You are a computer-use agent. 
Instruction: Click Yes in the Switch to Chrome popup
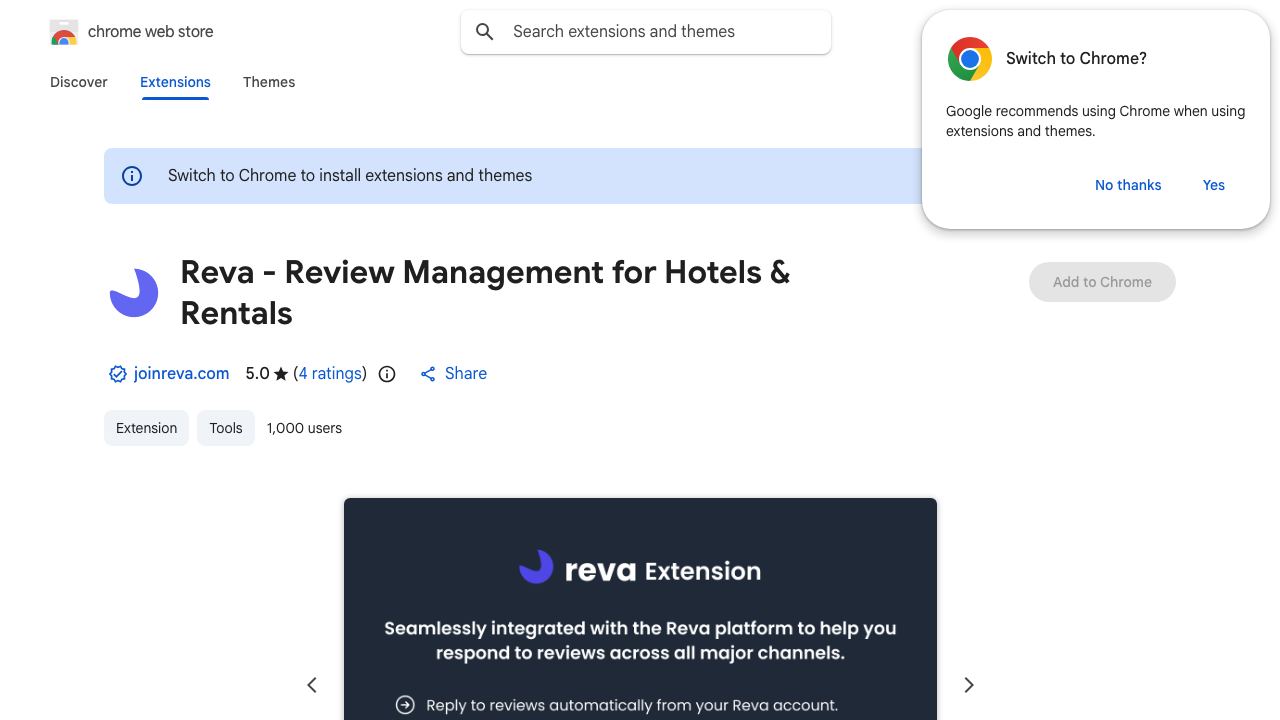click(1214, 185)
